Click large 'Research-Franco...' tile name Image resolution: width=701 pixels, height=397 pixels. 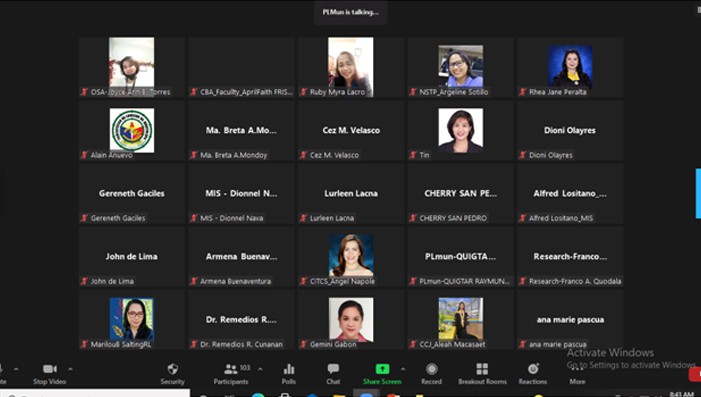click(x=570, y=256)
